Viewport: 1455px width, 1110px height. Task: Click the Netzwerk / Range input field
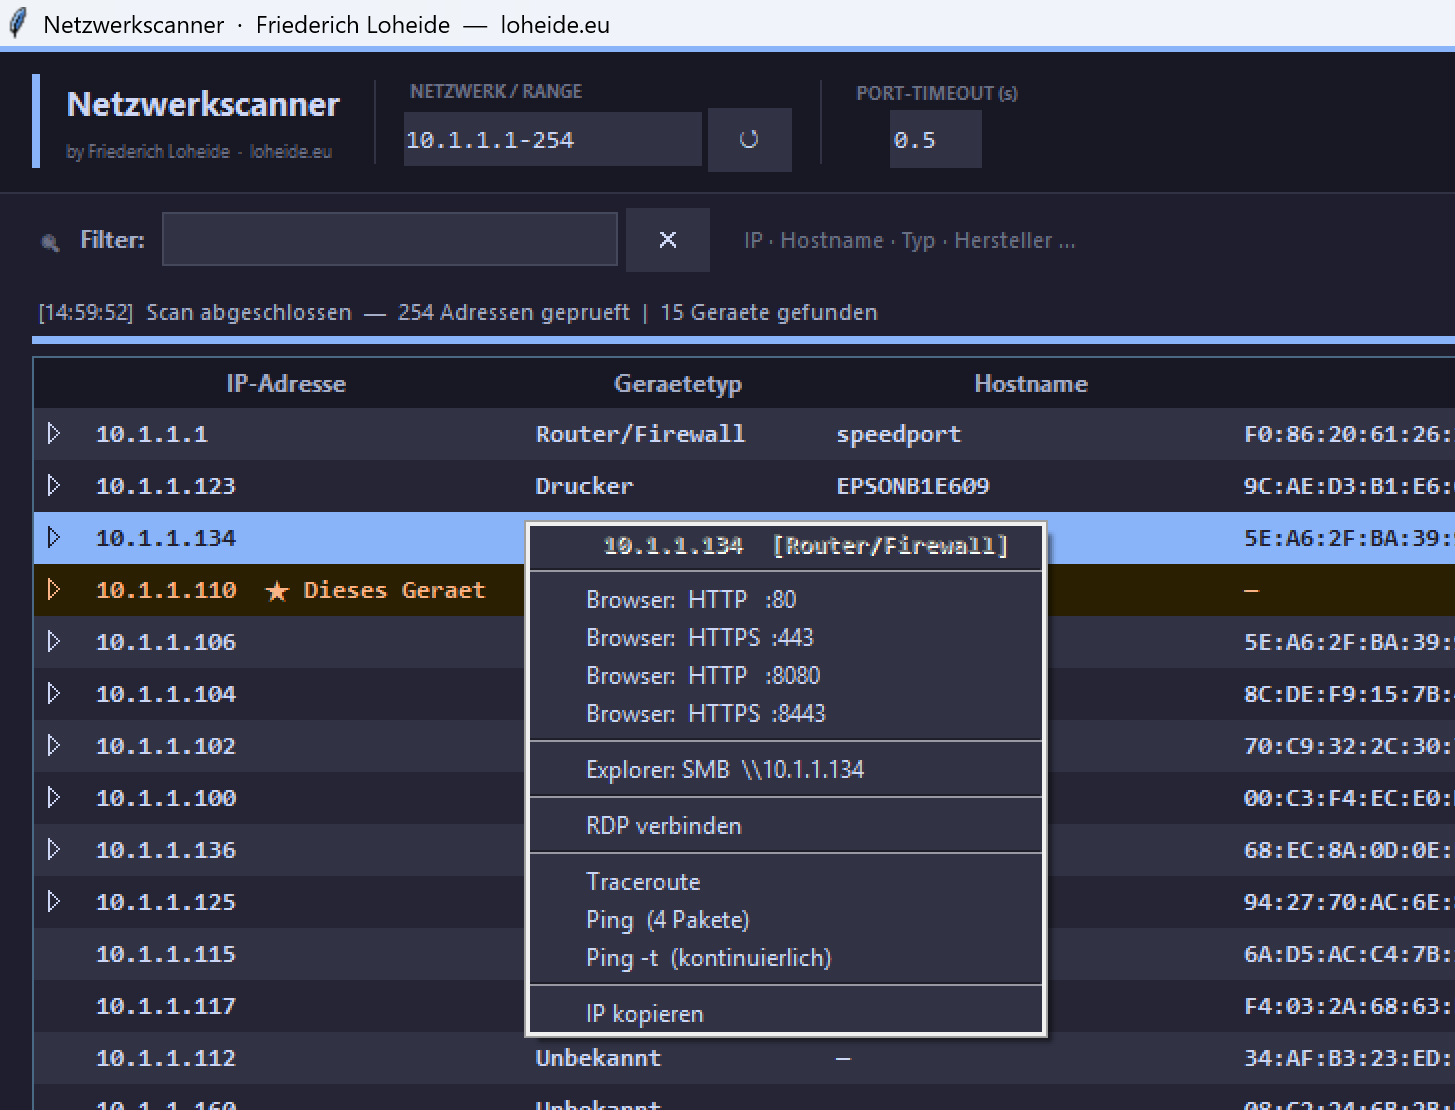[552, 140]
